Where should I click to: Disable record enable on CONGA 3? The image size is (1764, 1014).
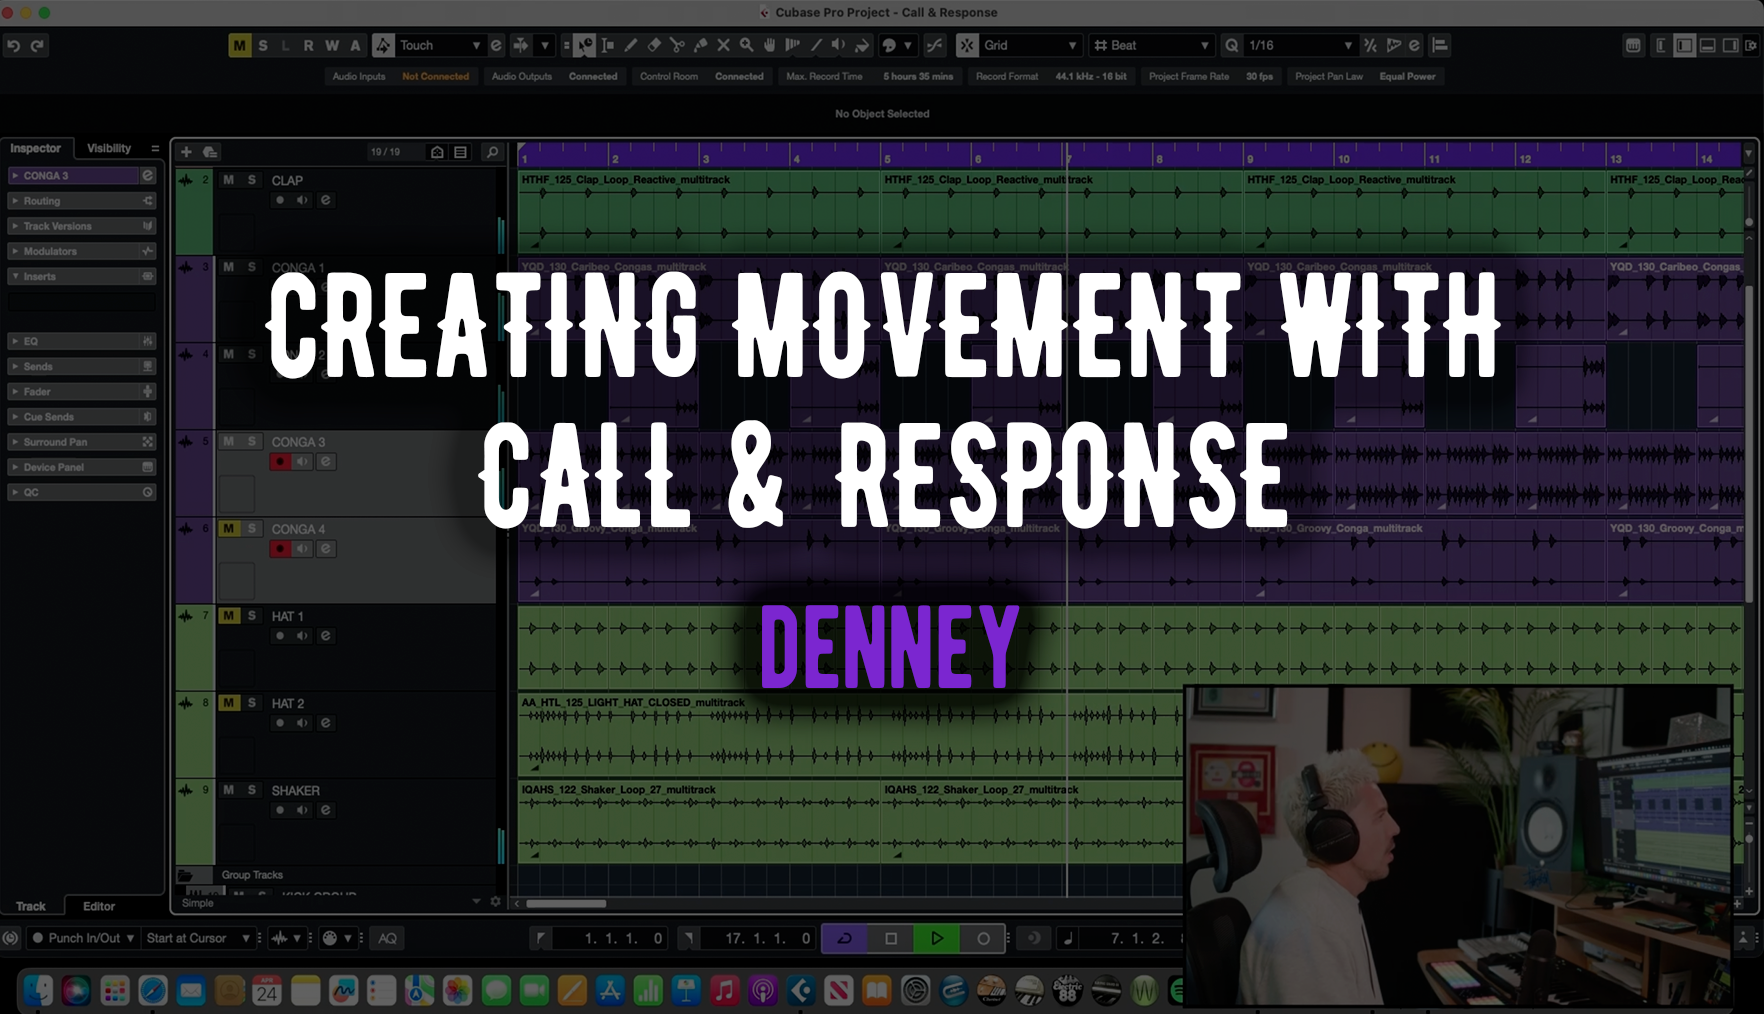click(280, 462)
